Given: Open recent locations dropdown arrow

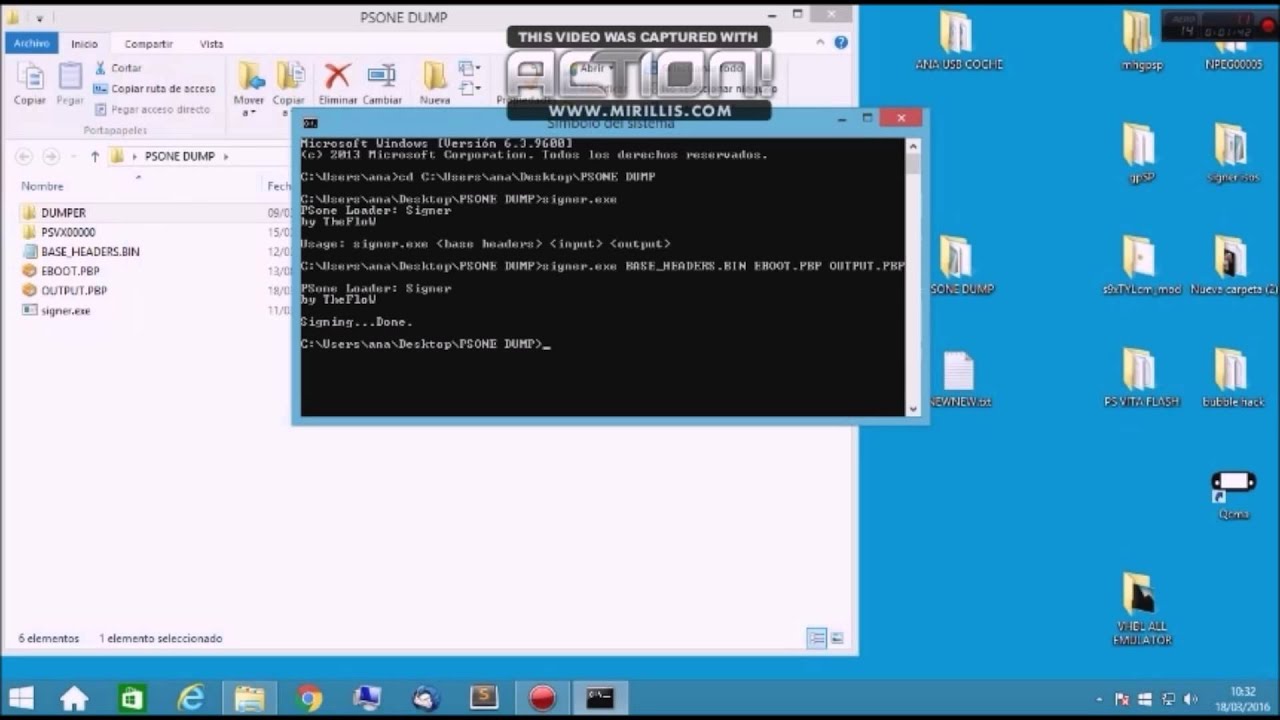Looking at the screenshot, I should point(72,157).
